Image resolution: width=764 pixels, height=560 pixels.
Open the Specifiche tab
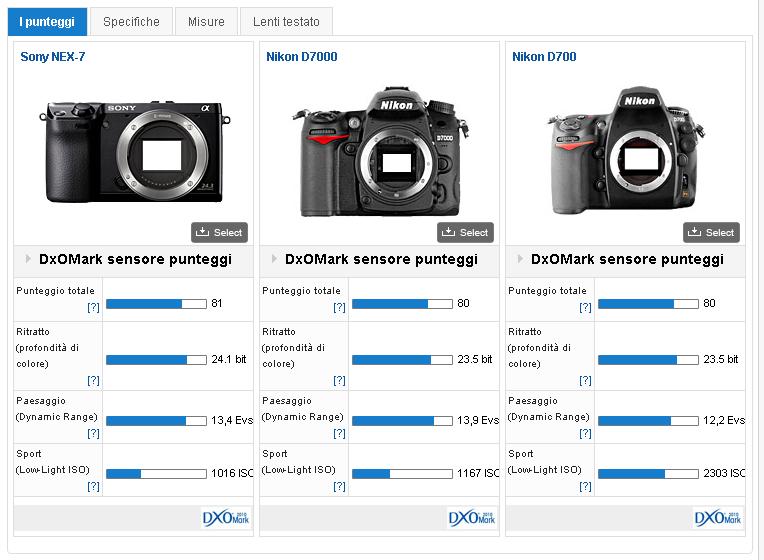pos(131,22)
